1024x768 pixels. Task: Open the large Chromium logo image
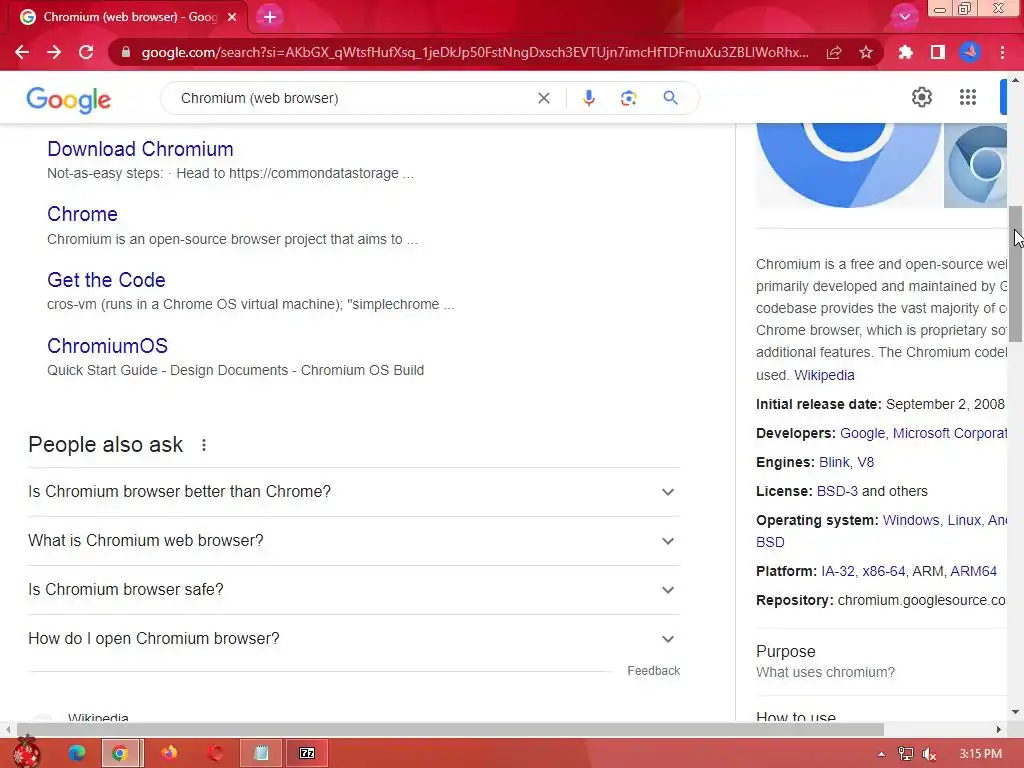pos(848,165)
